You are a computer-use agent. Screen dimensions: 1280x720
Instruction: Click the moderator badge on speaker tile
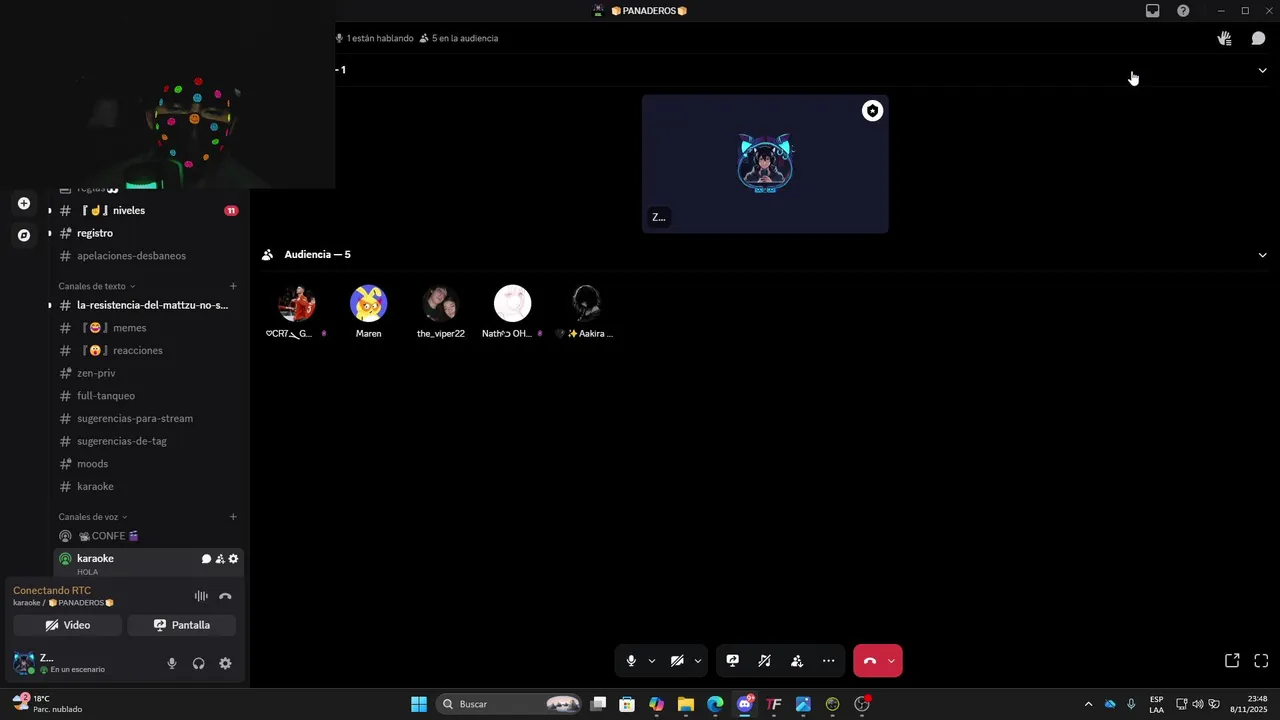click(872, 111)
